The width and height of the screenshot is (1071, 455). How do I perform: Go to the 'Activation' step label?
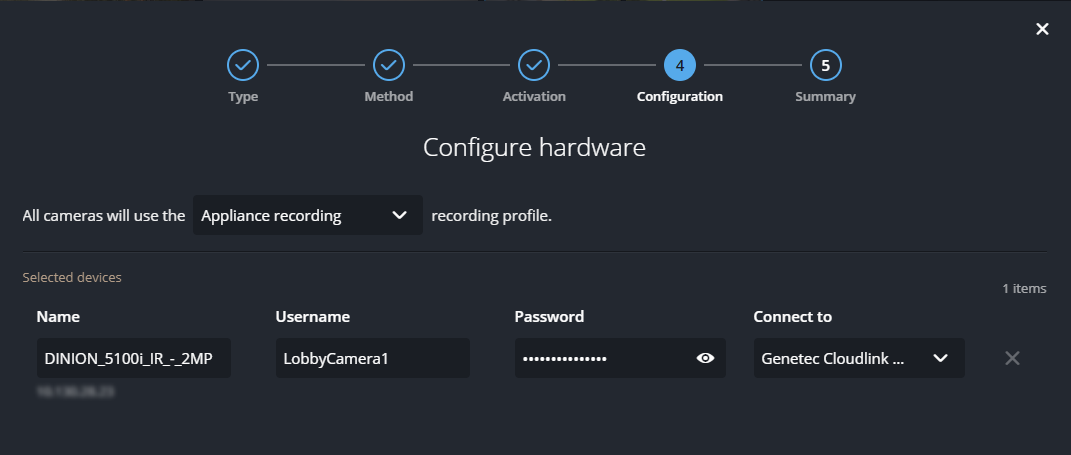pyautogui.click(x=534, y=97)
